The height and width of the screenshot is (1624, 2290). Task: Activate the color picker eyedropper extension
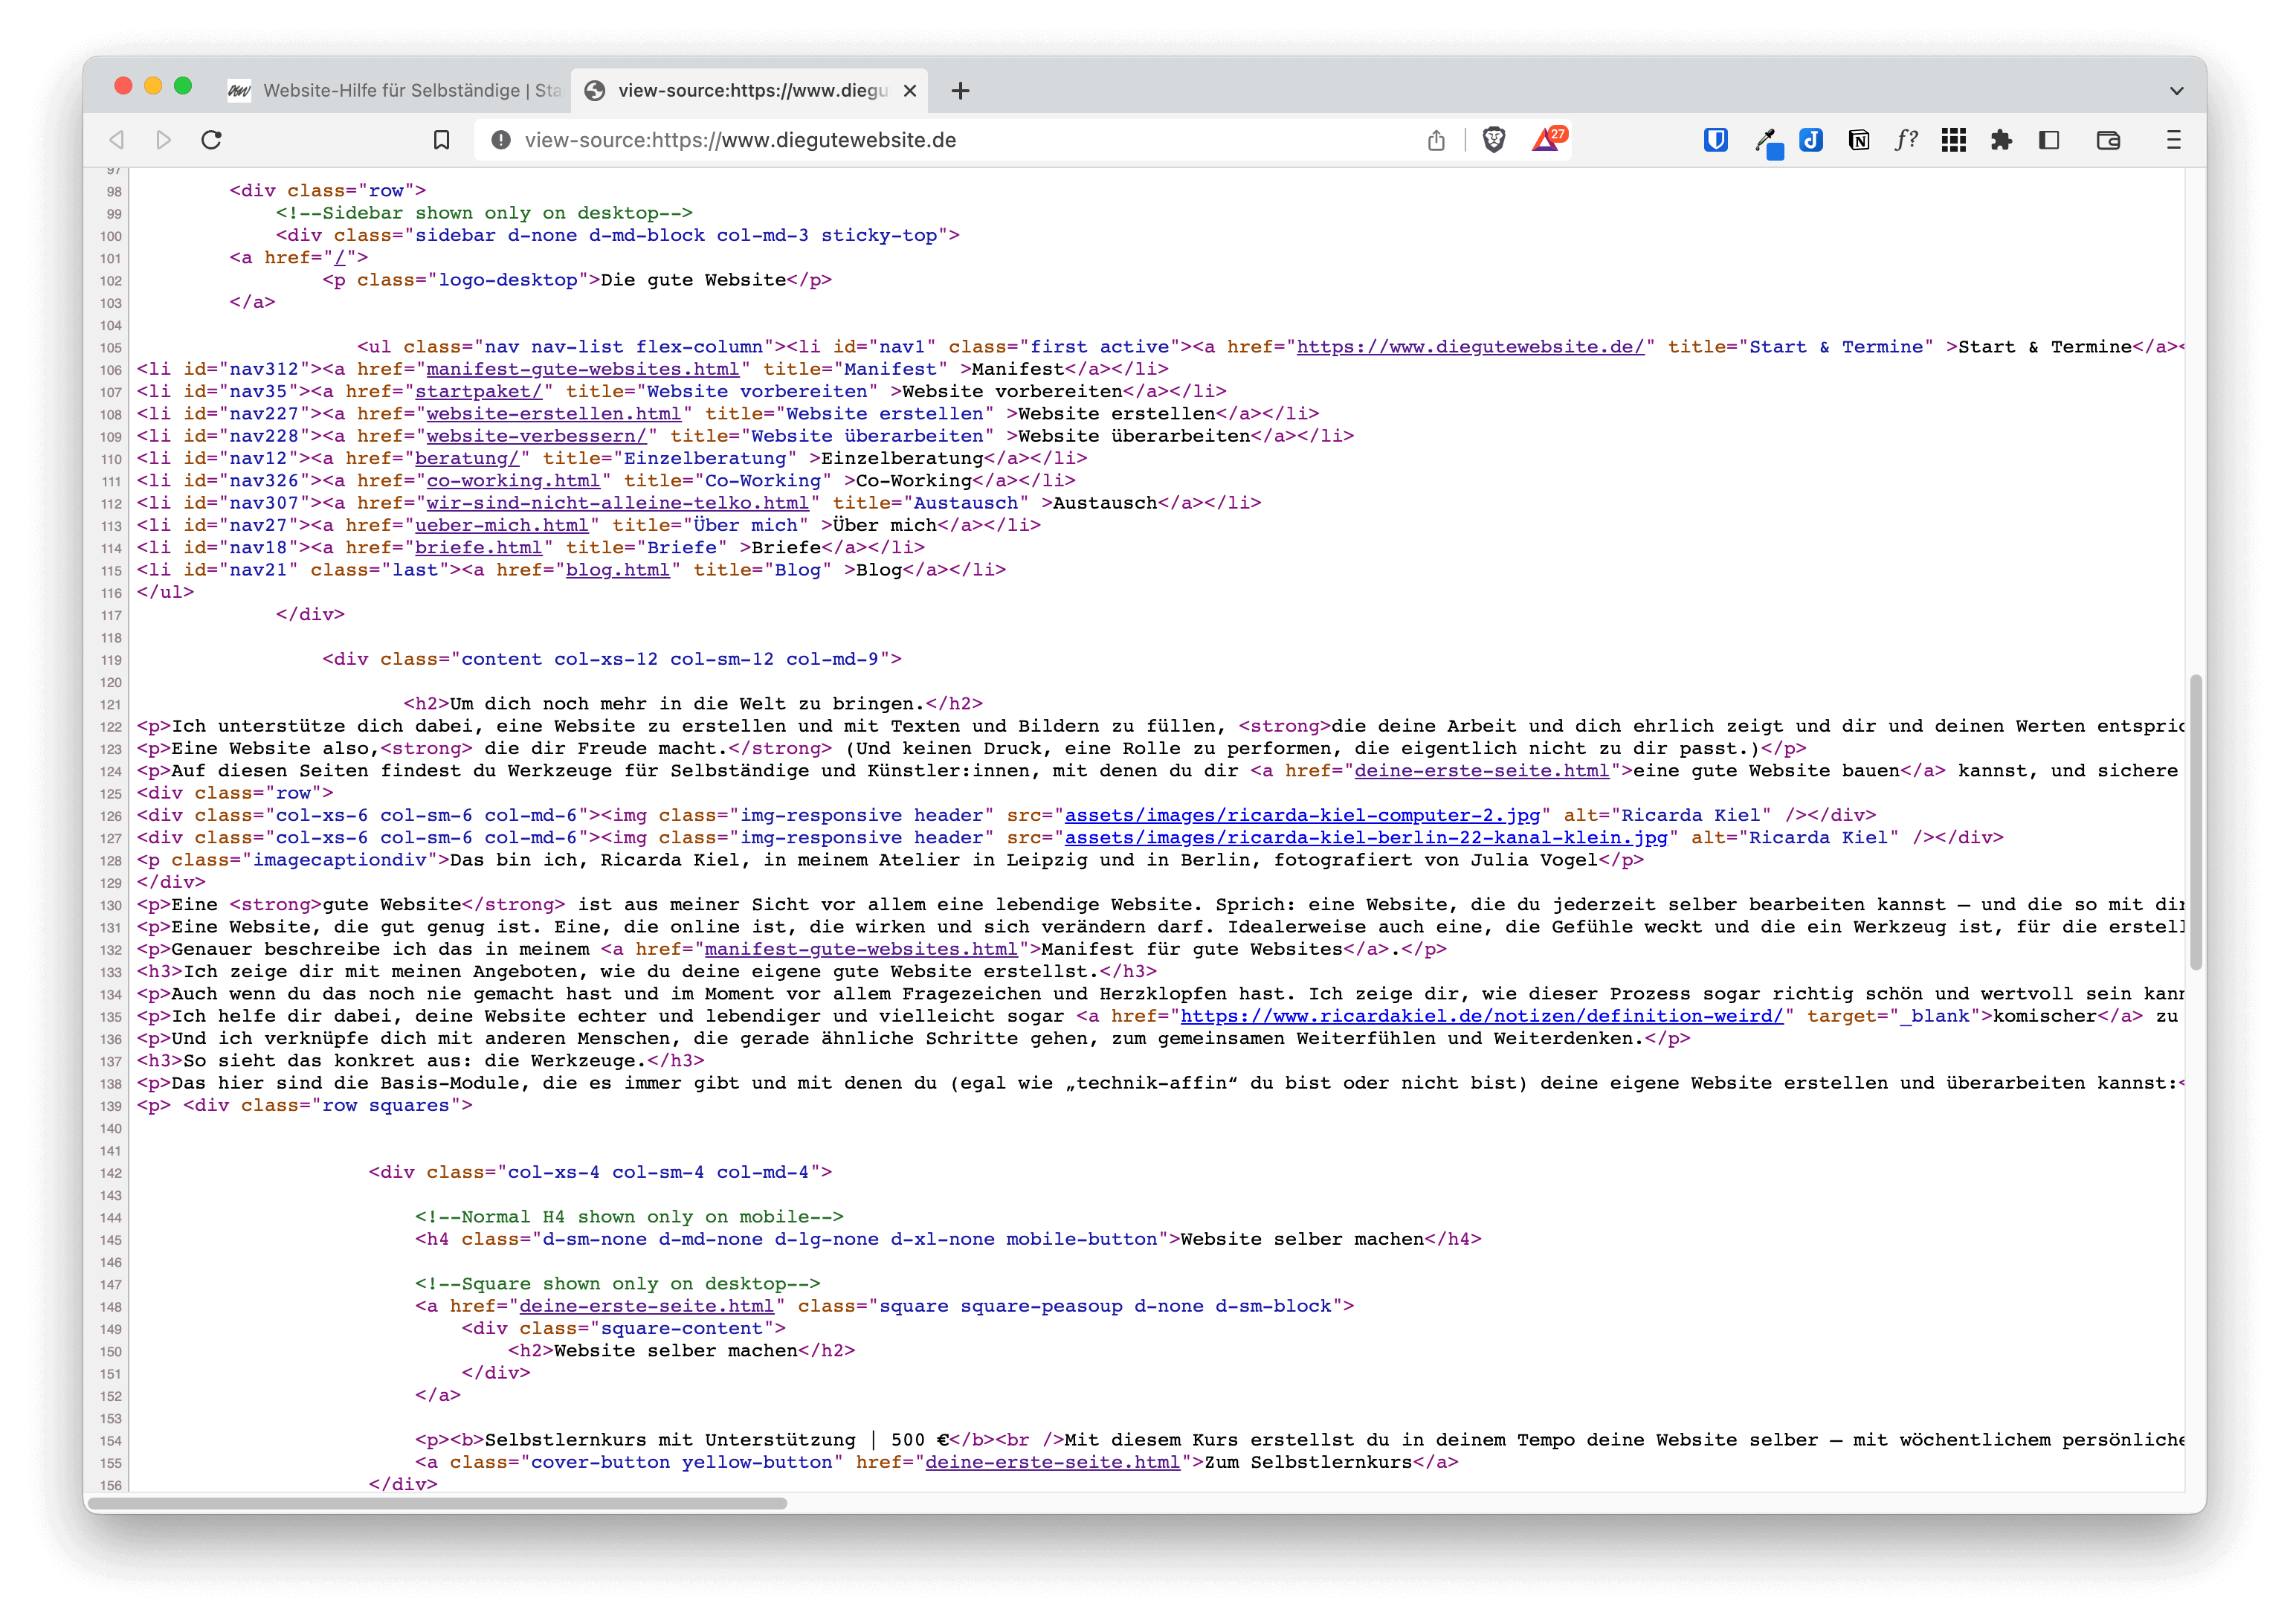coord(1767,142)
